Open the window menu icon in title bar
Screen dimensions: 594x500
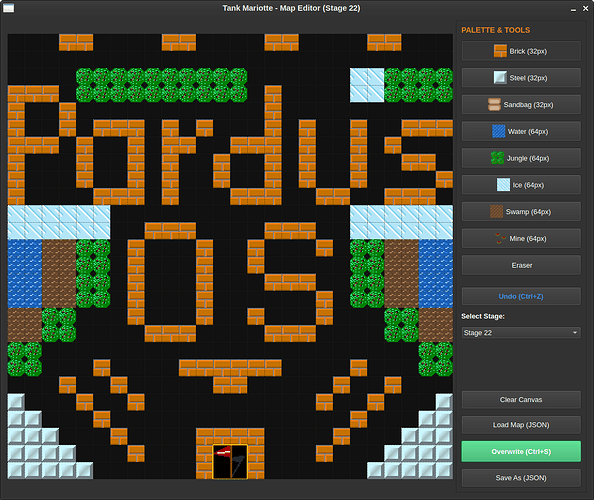8,8
